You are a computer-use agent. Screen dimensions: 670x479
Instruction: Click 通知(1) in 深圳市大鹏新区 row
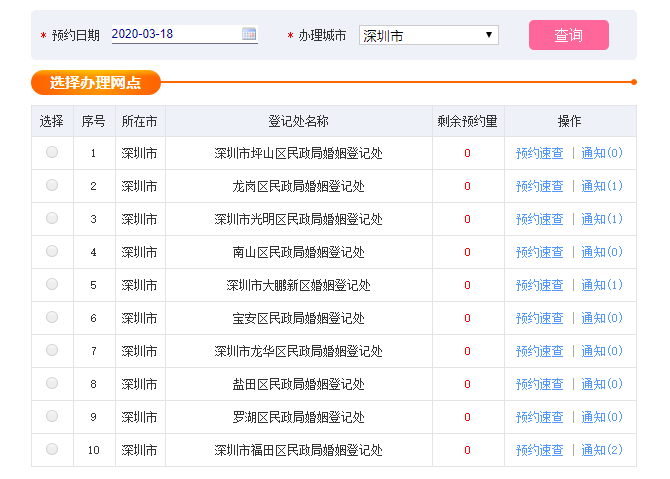point(602,285)
